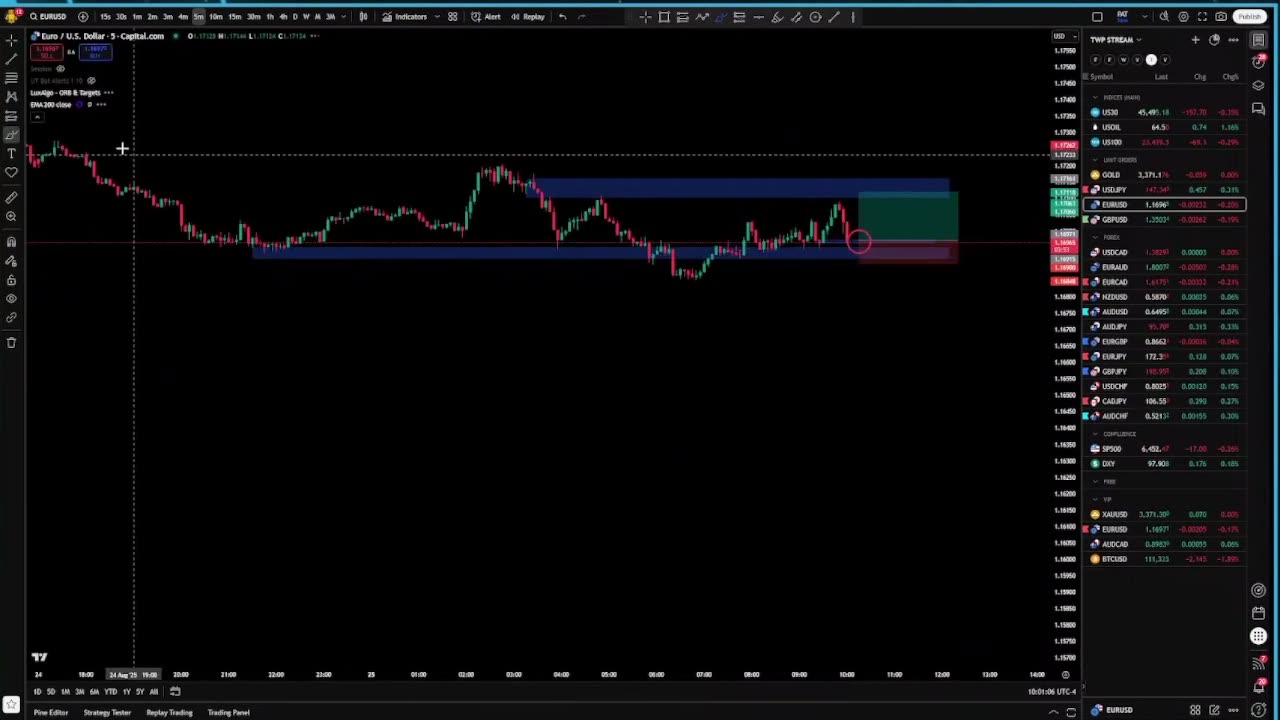Image resolution: width=1280 pixels, height=720 pixels.
Task: Open the Strategy Tester tab
Action: pyautogui.click(x=107, y=713)
